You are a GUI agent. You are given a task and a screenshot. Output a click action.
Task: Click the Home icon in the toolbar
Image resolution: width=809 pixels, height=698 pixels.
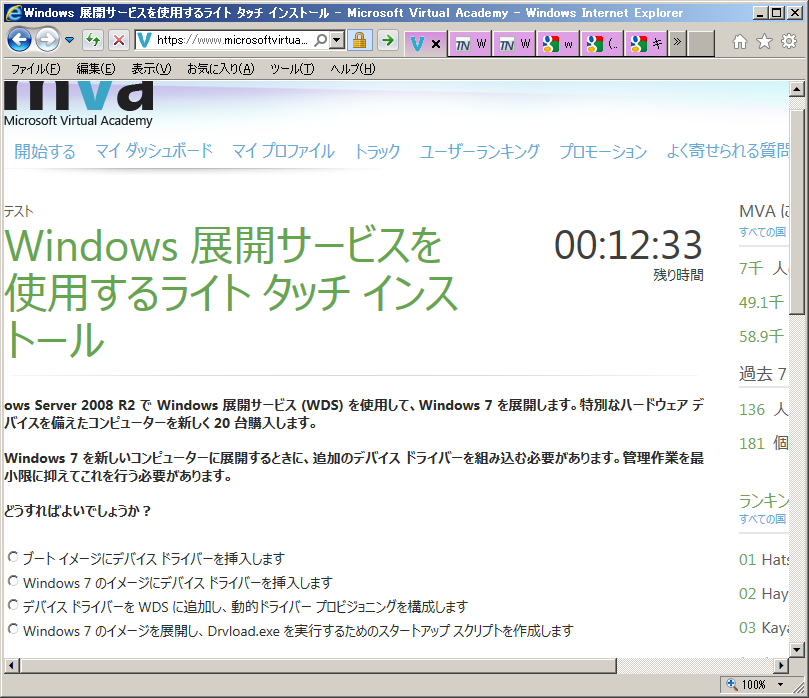(x=740, y=42)
